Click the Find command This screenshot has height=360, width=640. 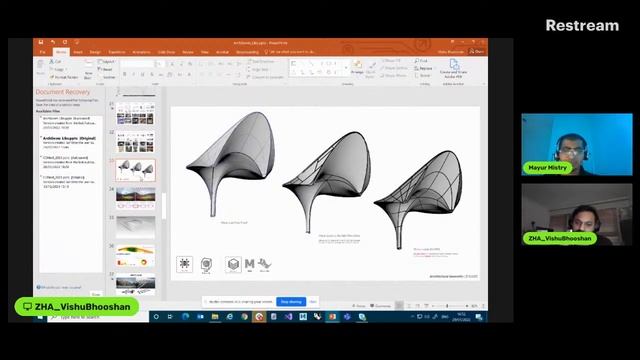coord(421,61)
